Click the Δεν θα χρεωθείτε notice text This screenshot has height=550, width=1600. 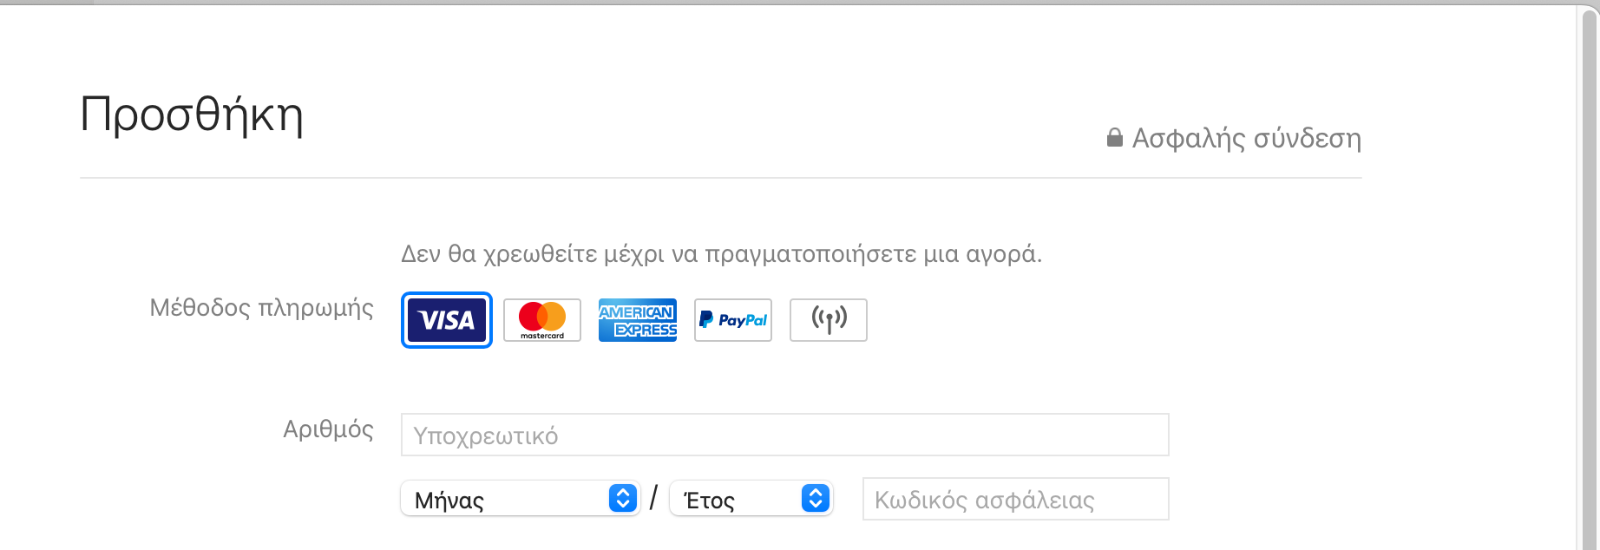coord(721,254)
